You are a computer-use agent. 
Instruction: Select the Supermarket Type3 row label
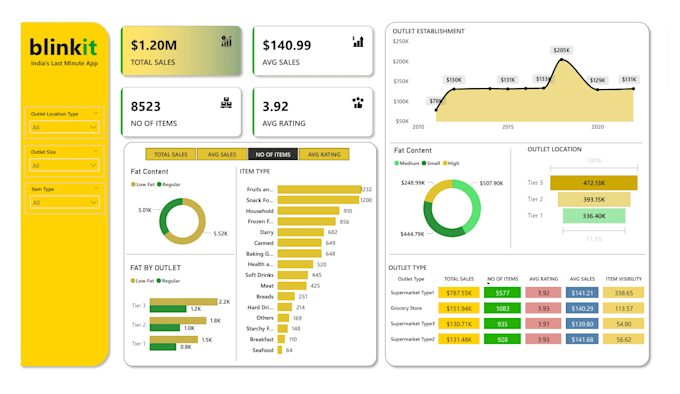pyautogui.click(x=412, y=324)
